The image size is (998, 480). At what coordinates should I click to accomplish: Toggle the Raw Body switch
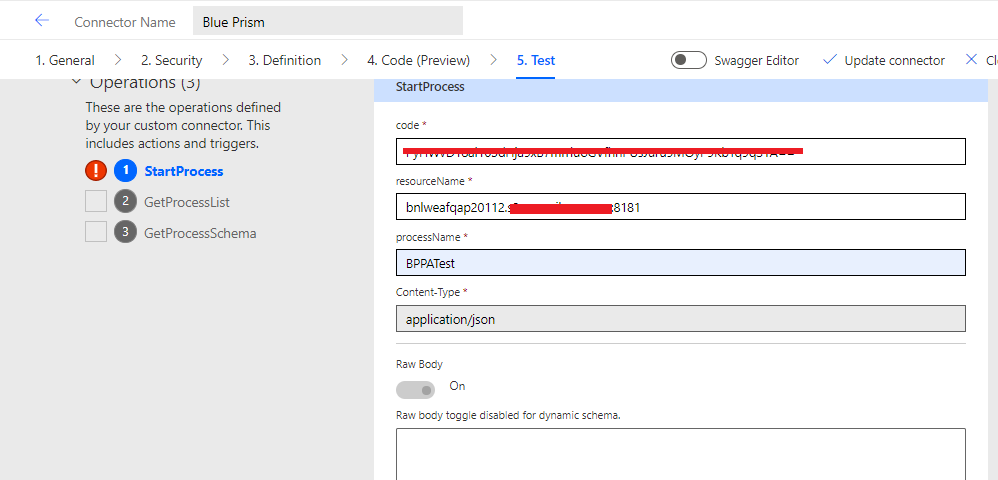click(416, 390)
